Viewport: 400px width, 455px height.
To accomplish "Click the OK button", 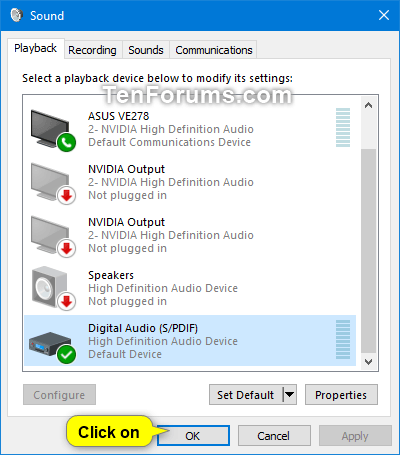I will 193,436.
